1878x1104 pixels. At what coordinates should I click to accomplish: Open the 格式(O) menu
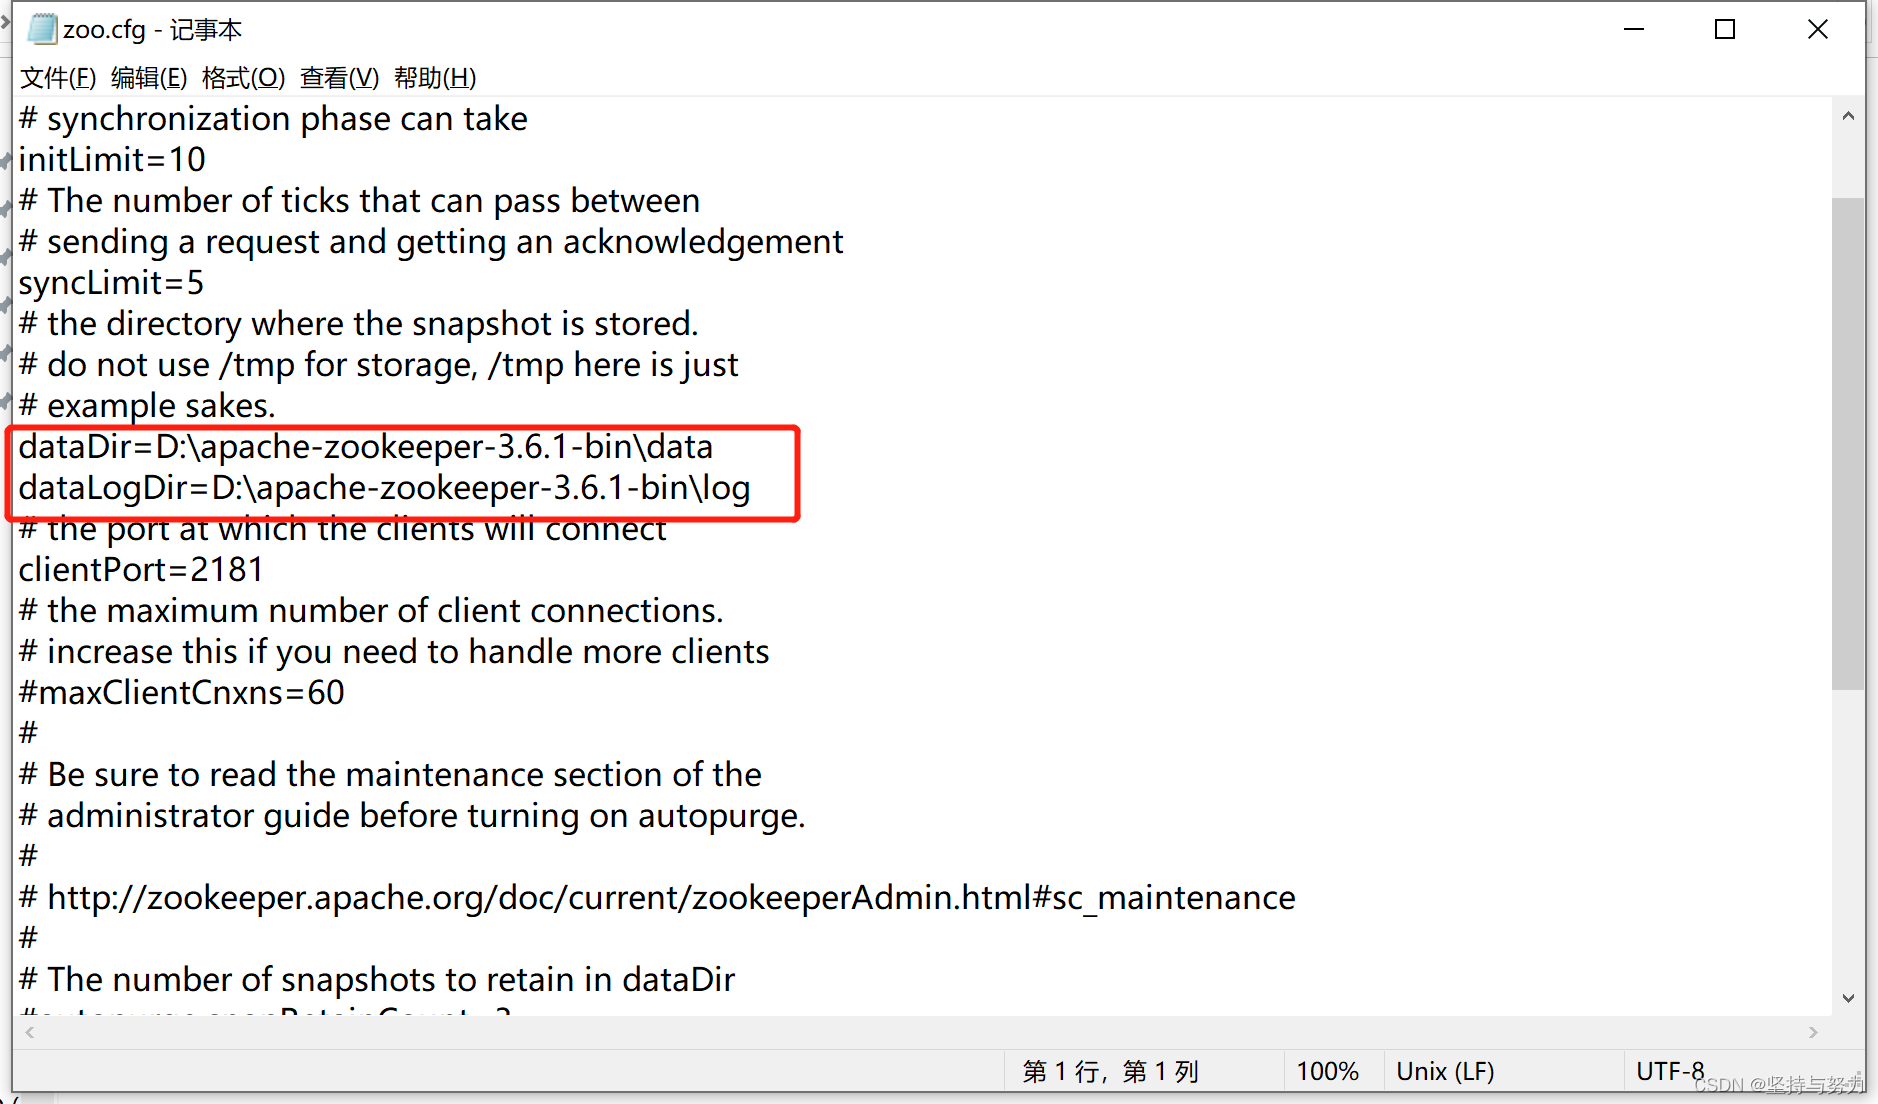(243, 77)
